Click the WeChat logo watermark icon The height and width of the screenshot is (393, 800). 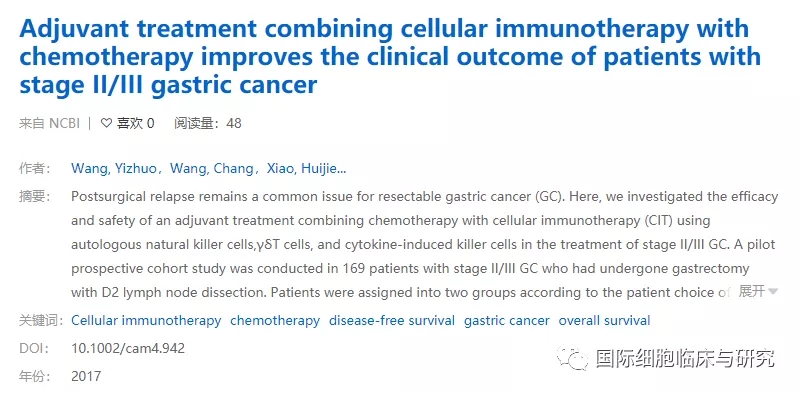tap(572, 357)
